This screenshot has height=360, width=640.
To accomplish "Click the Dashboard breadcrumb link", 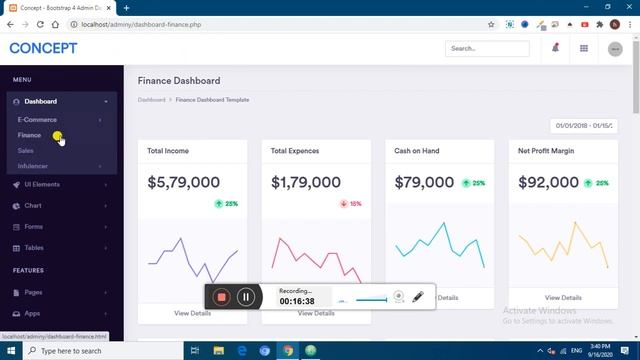I will pos(151,100).
